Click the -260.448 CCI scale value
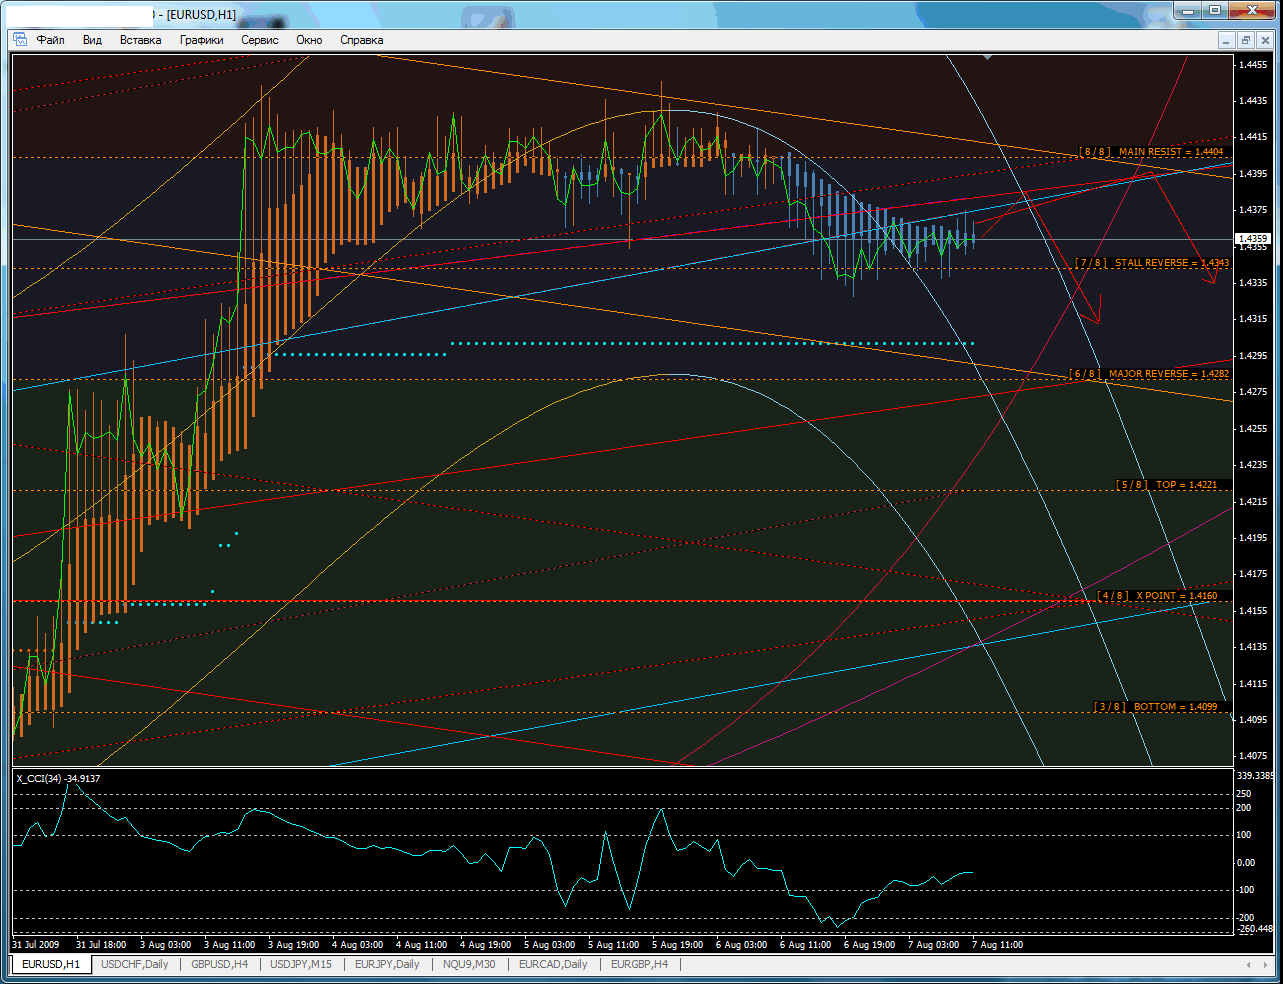Viewport: 1283px width, 984px height. coord(1255,929)
